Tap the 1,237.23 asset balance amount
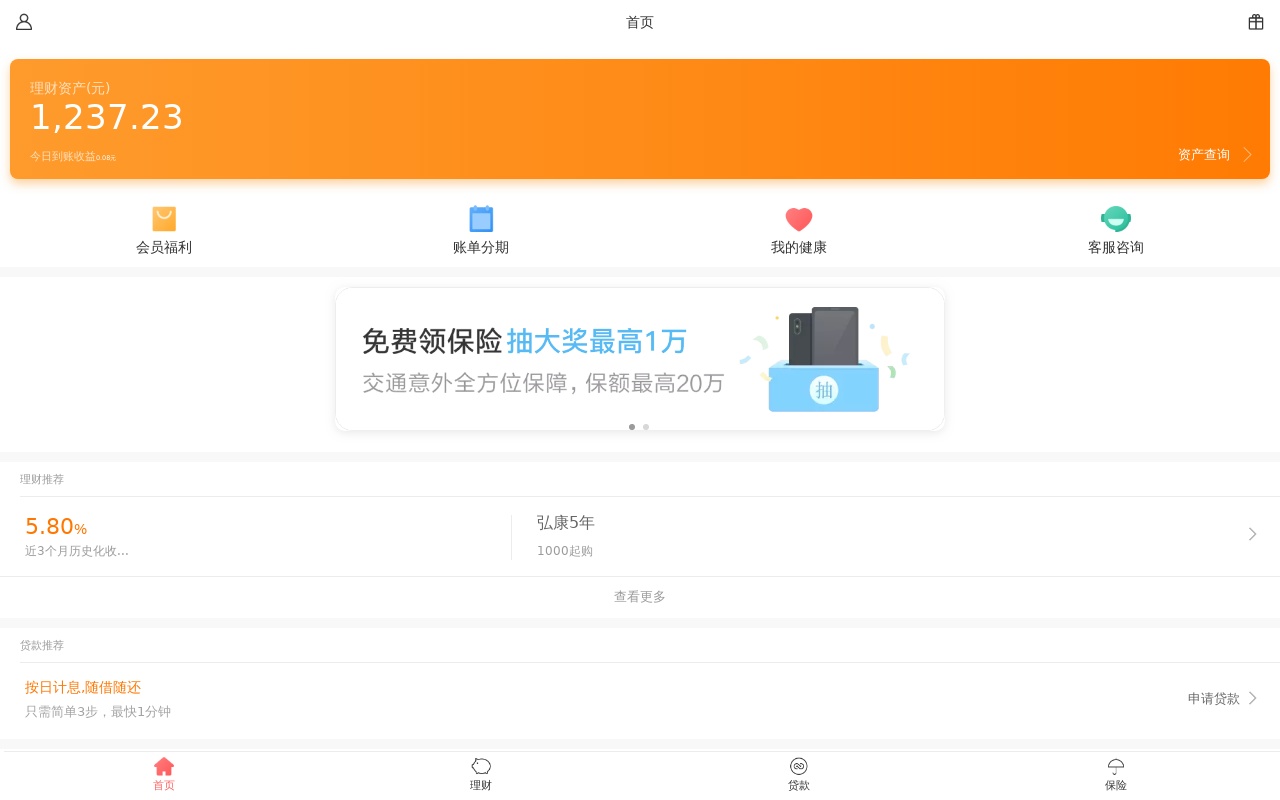 pyautogui.click(x=107, y=118)
